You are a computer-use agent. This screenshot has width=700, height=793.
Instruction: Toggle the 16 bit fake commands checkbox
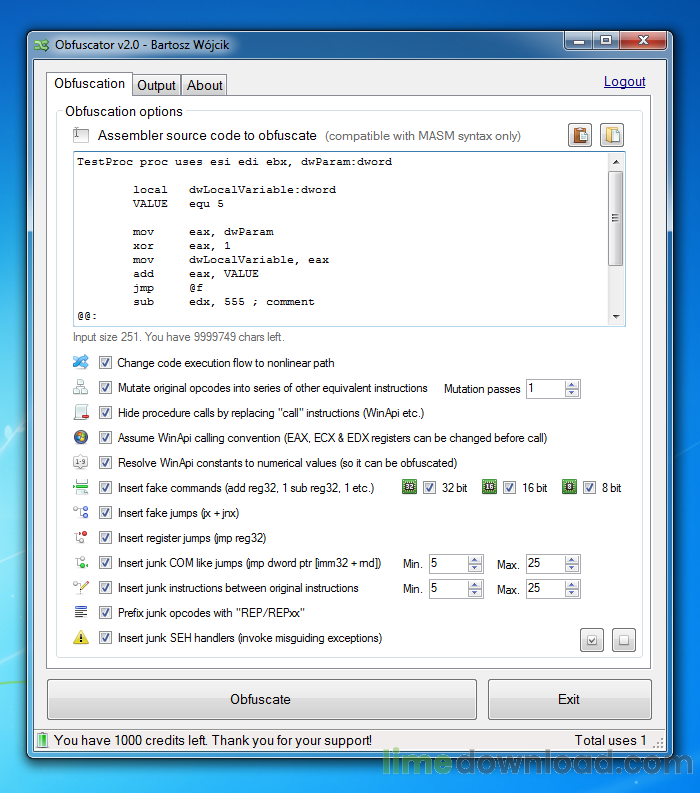coord(509,488)
